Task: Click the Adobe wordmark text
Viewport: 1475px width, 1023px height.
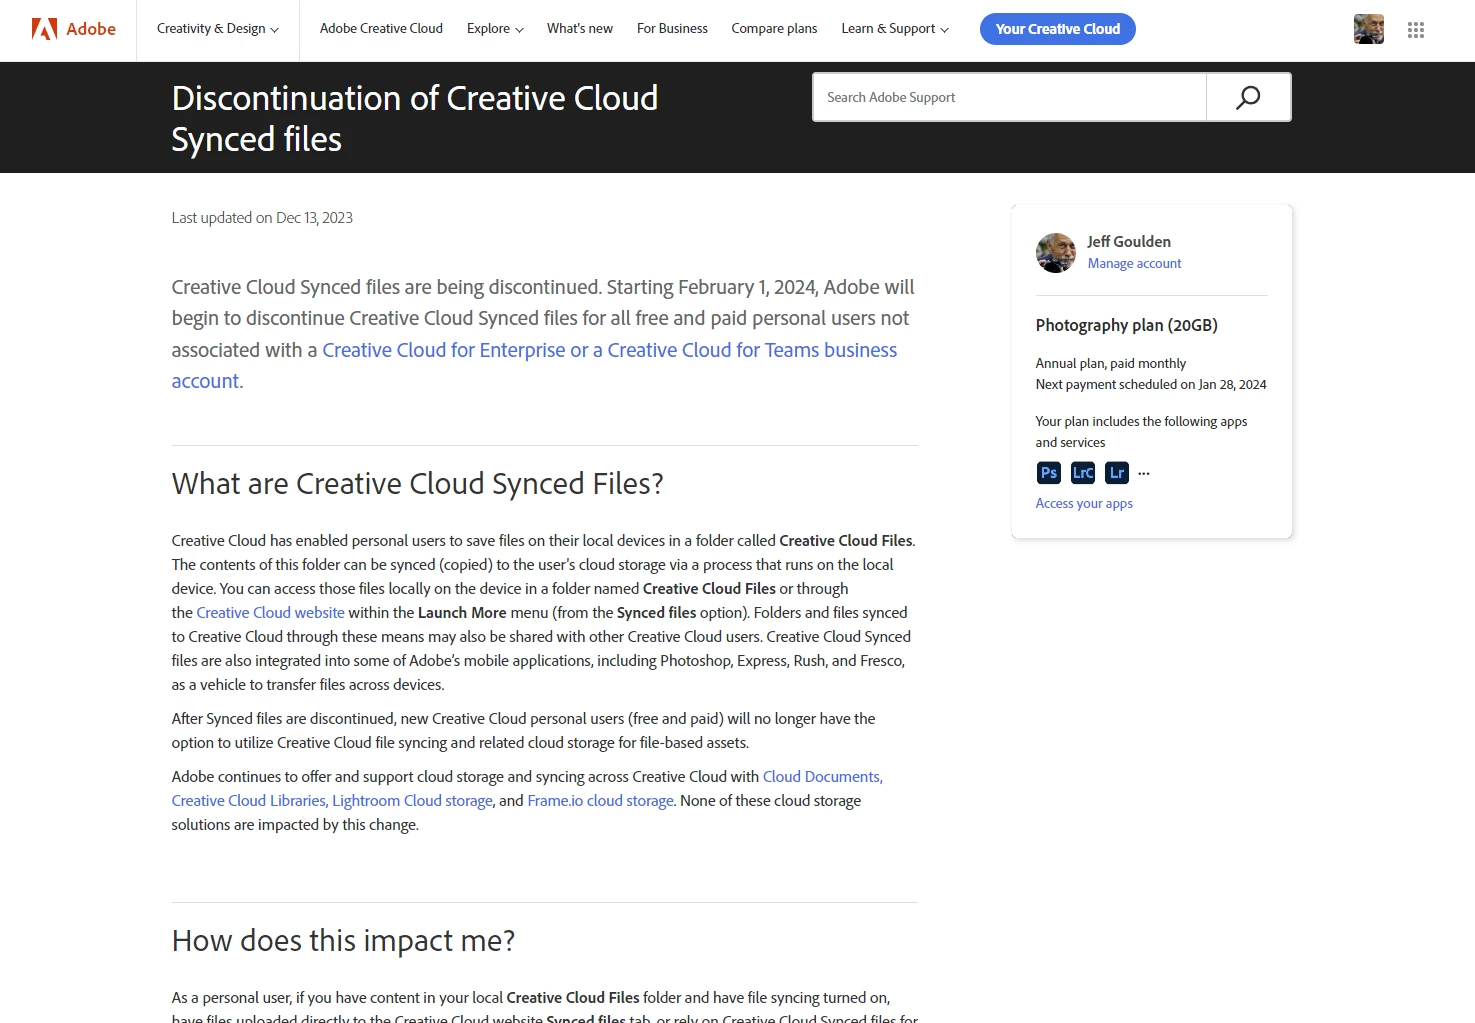Action: (91, 29)
